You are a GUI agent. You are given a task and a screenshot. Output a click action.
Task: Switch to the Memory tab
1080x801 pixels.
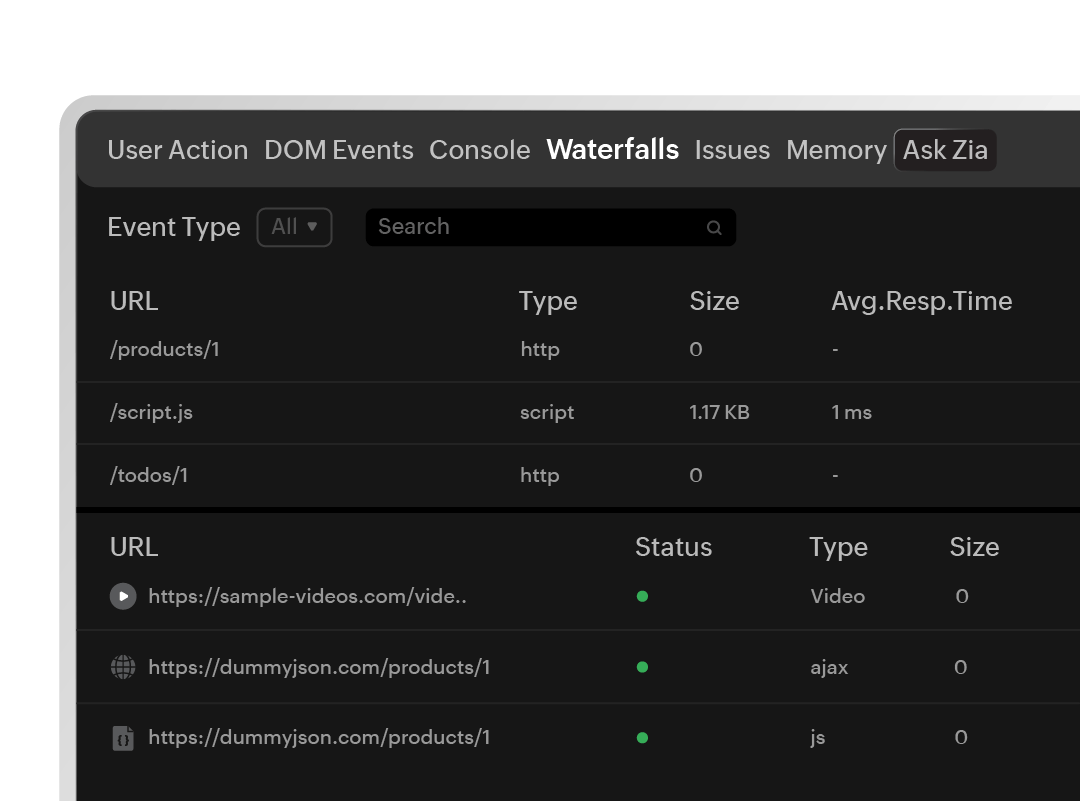pyautogui.click(x=836, y=150)
